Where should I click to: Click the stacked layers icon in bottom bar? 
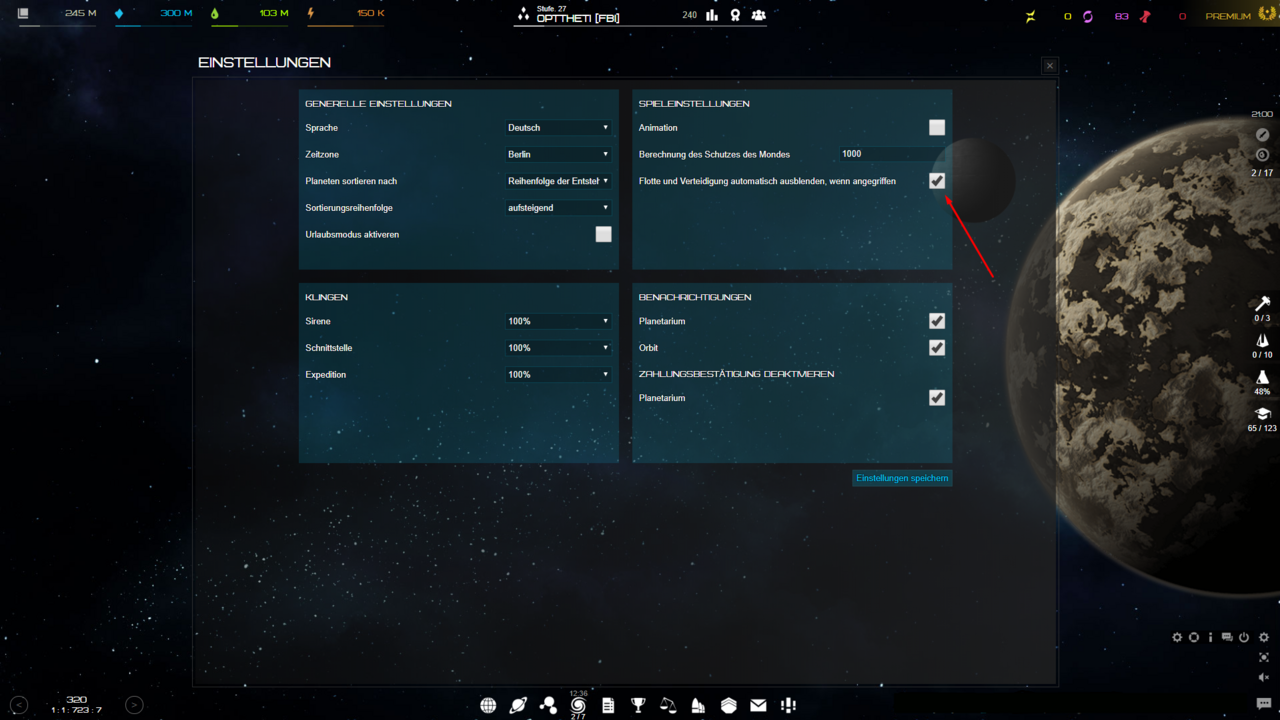tap(728, 705)
